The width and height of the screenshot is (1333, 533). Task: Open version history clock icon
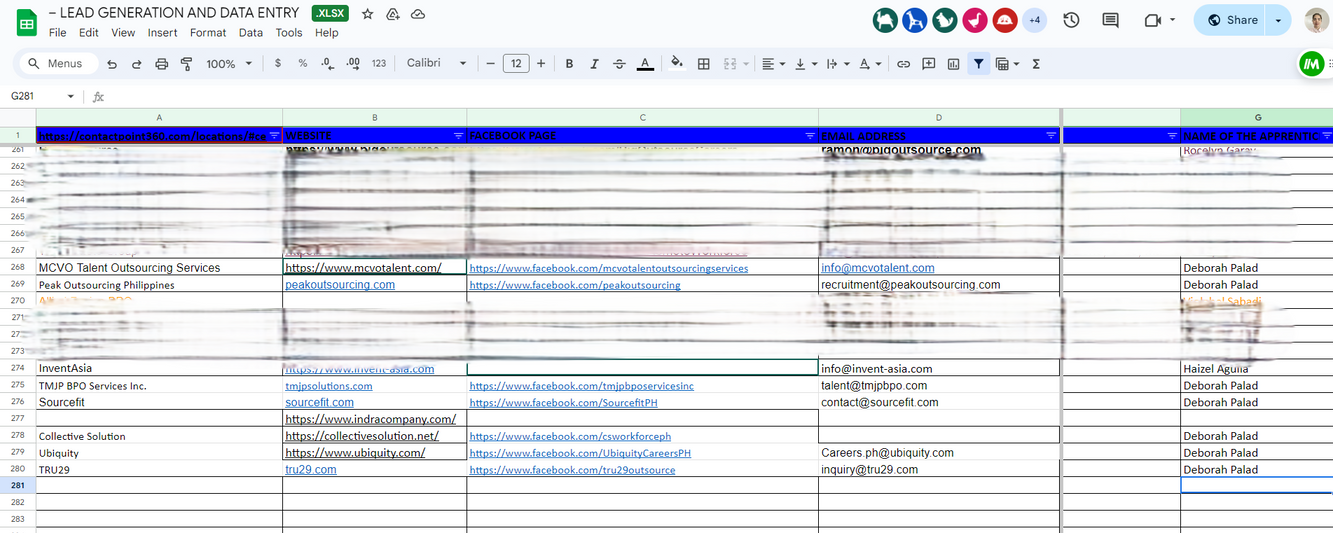tap(1071, 20)
